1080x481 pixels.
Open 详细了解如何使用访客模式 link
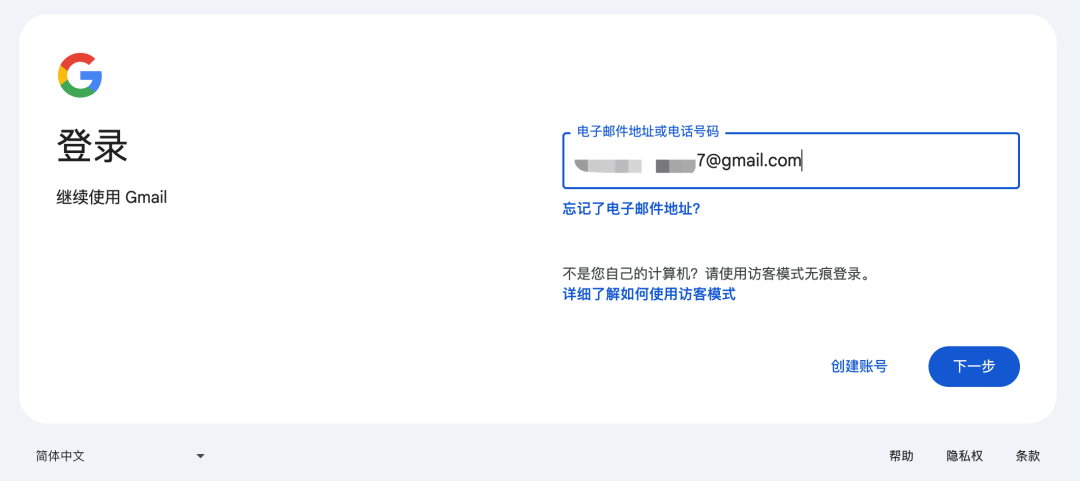649,295
